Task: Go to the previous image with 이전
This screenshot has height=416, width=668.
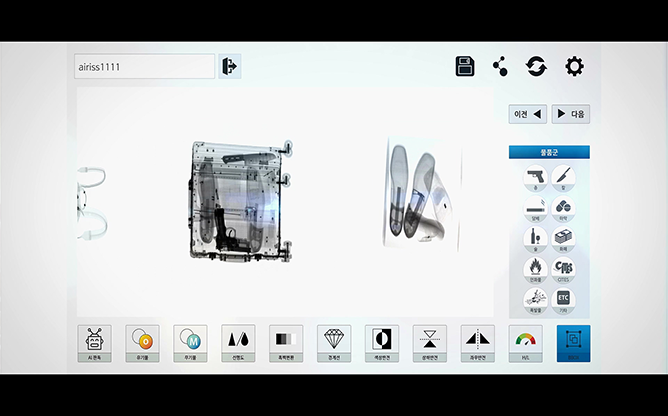Action: pos(527,114)
